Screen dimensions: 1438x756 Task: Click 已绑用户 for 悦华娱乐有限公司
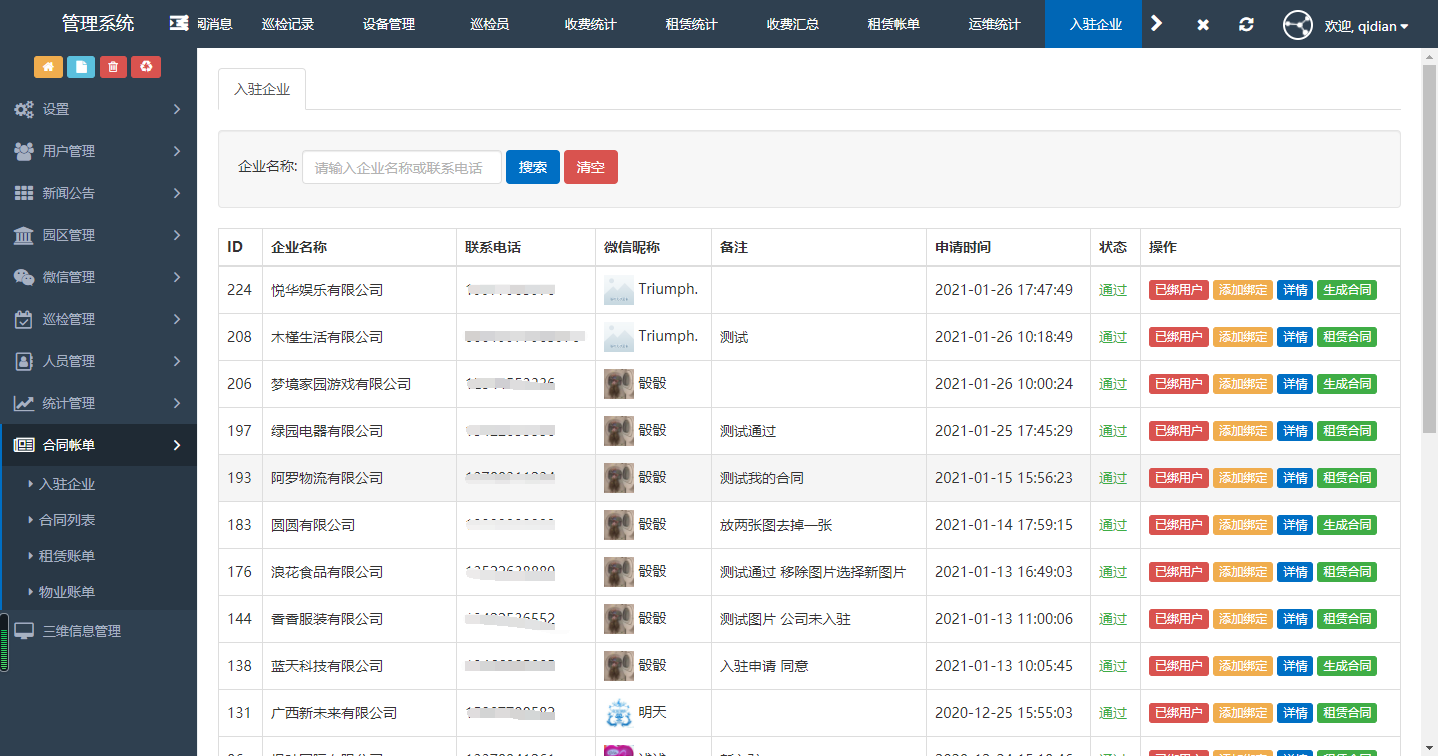click(1179, 290)
